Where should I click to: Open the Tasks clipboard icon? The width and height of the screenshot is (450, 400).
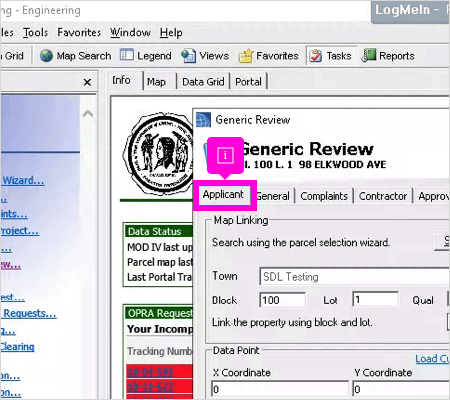tap(315, 56)
